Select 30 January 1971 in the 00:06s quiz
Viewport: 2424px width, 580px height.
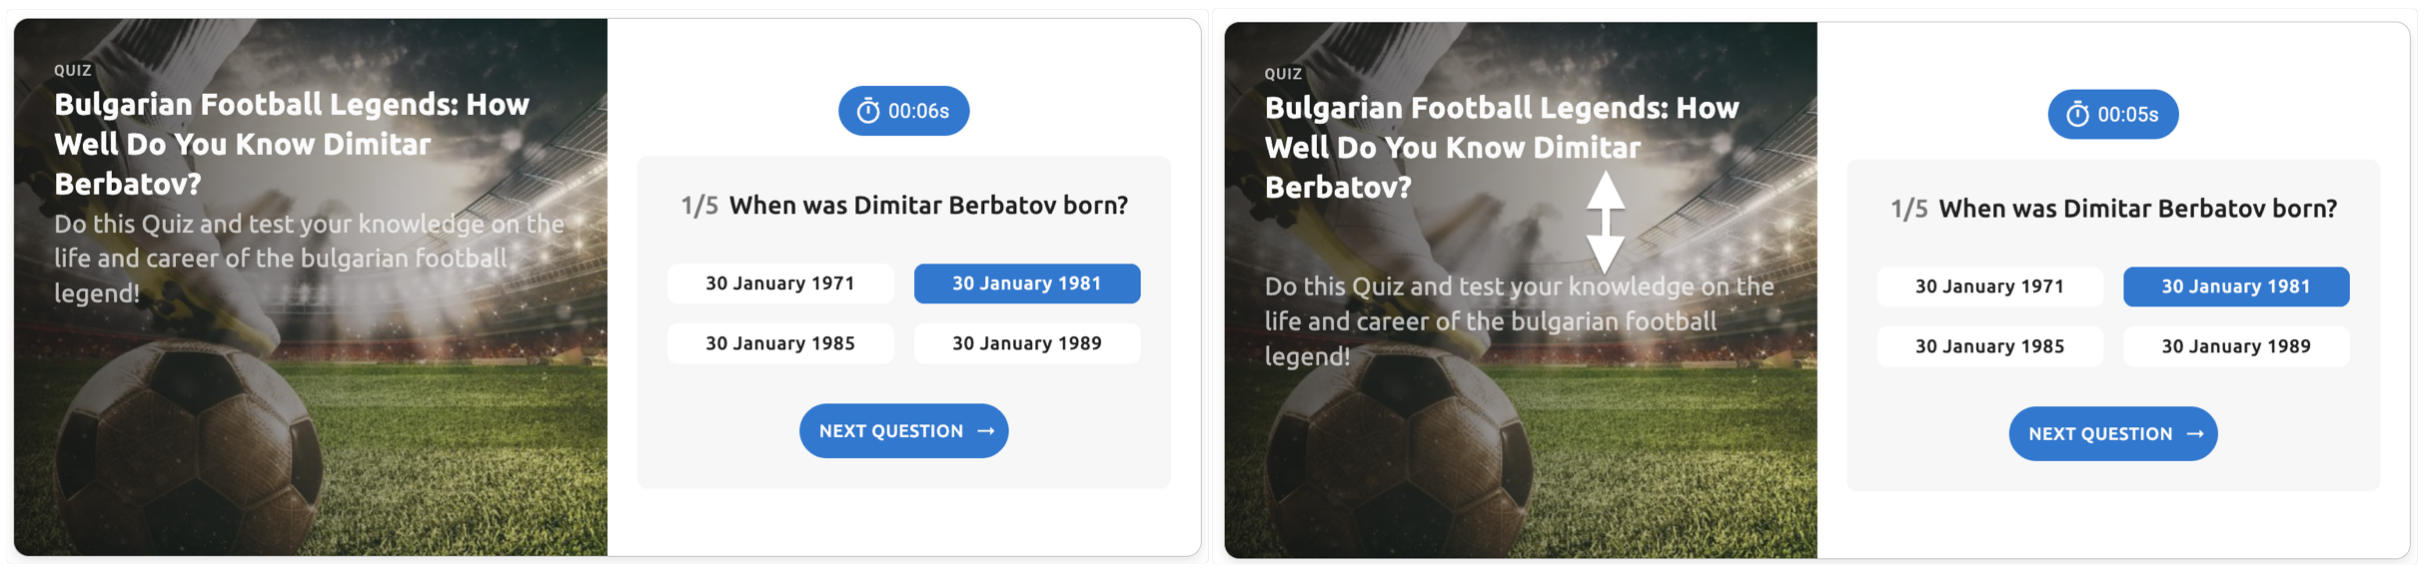click(780, 284)
